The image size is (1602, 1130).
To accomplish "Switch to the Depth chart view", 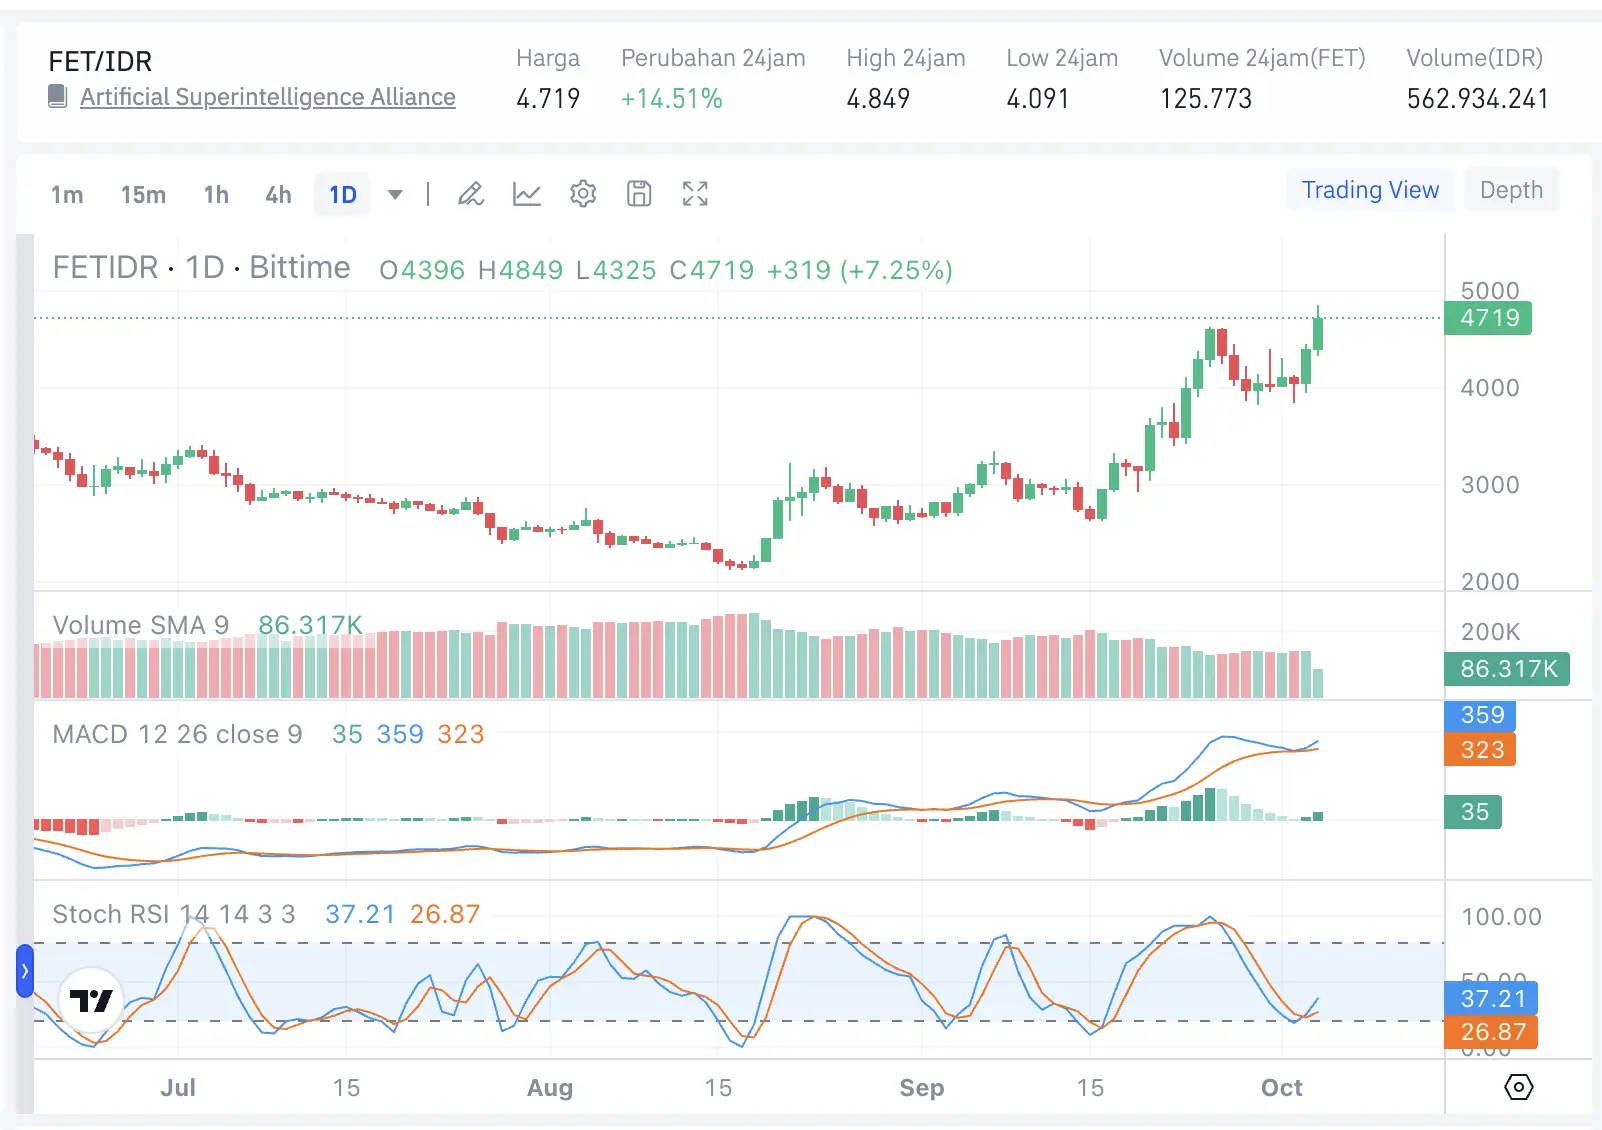I will pos(1511,190).
